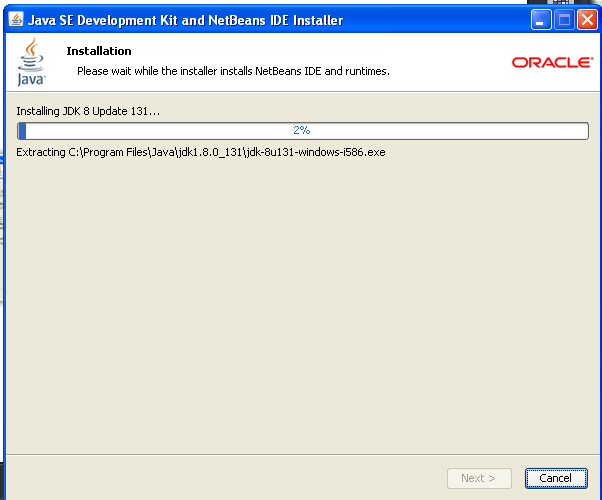The height and width of the screenshot is (500, 602).
Task: Minimize the installer window
Action: (540, 20)
